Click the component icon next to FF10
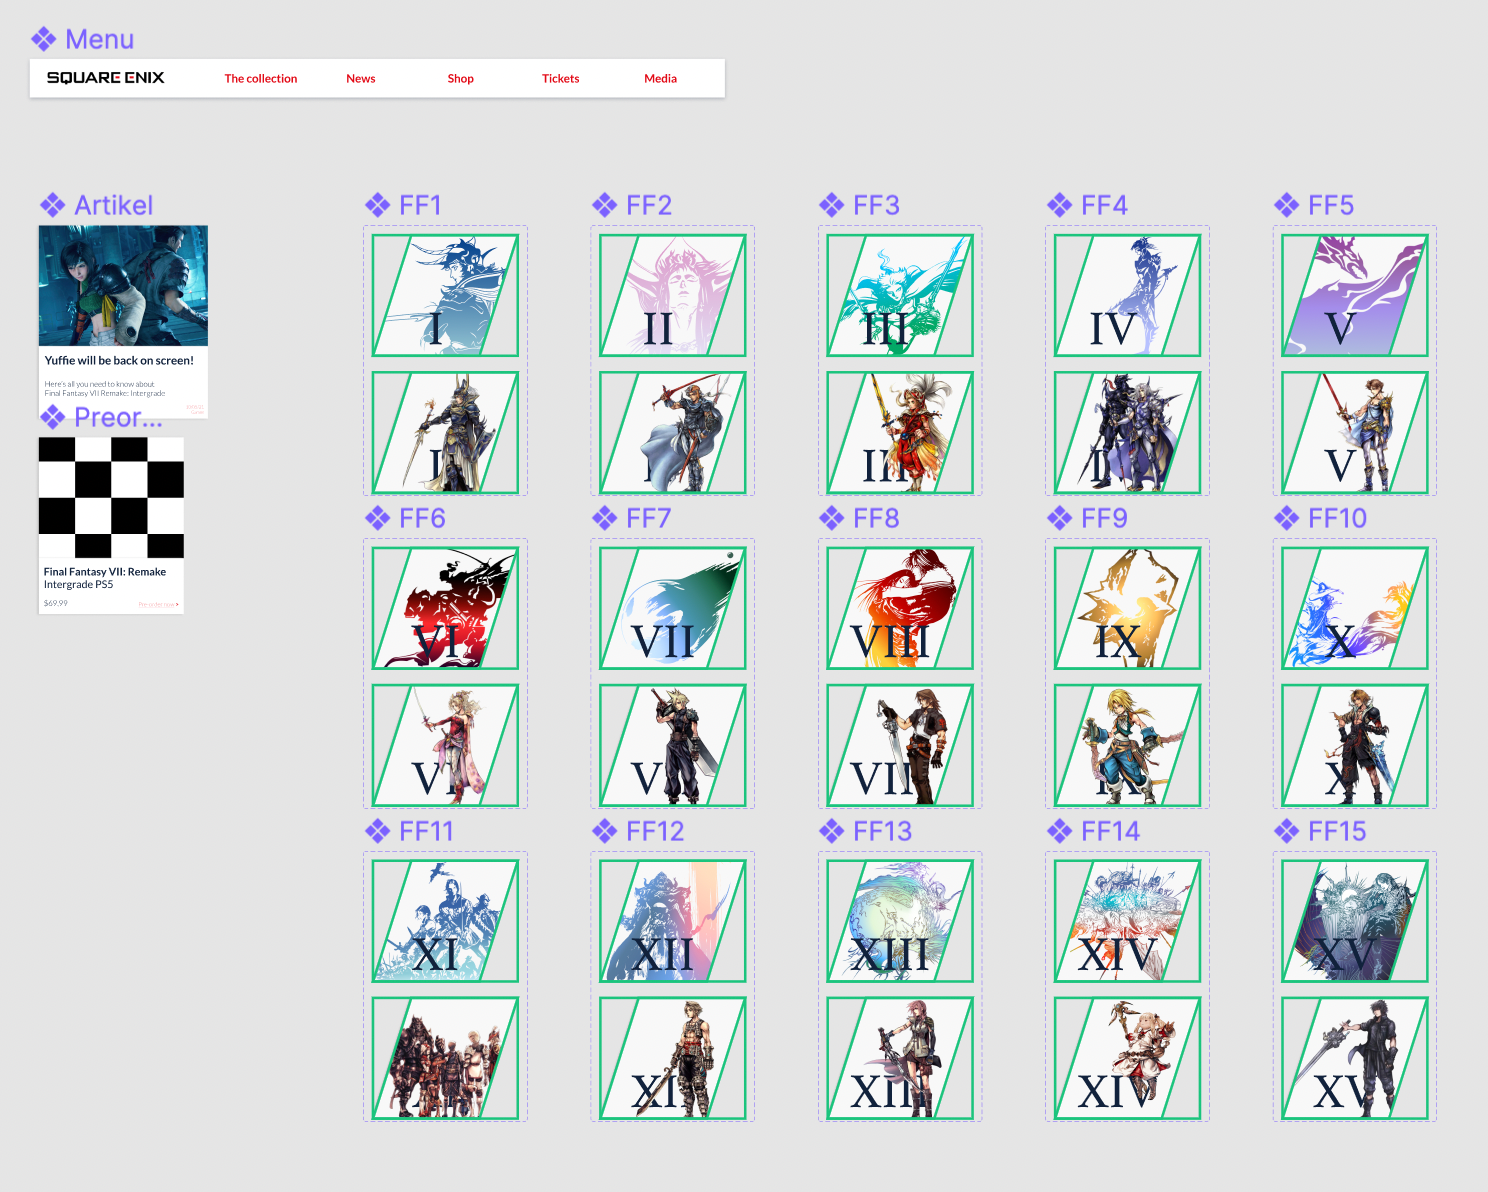Screen dimensions: 1488x1192 [1286, 518]
